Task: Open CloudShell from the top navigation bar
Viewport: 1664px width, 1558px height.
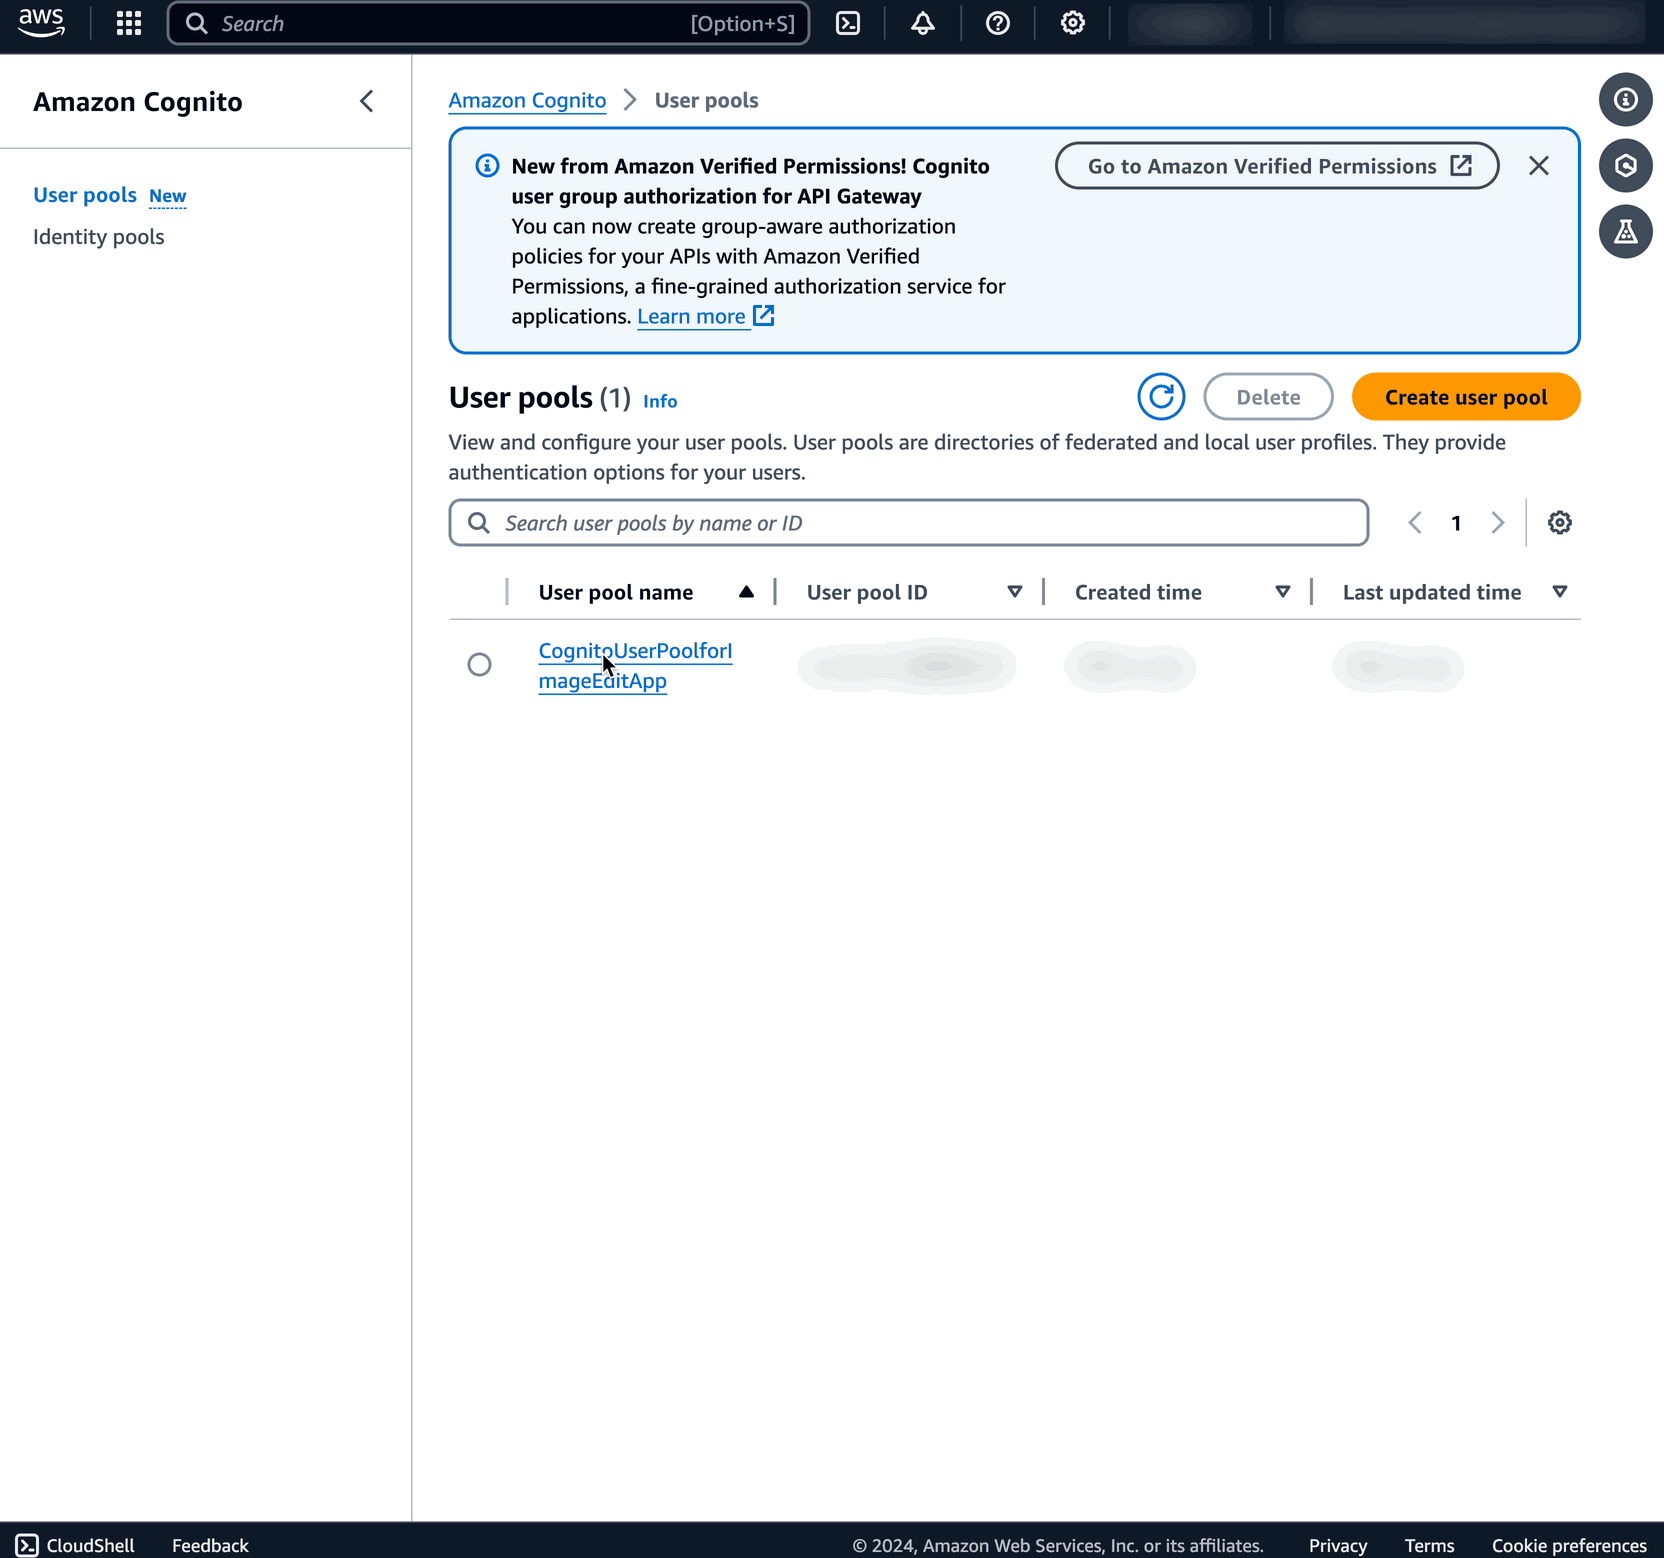Action: [x=847, y=22]
